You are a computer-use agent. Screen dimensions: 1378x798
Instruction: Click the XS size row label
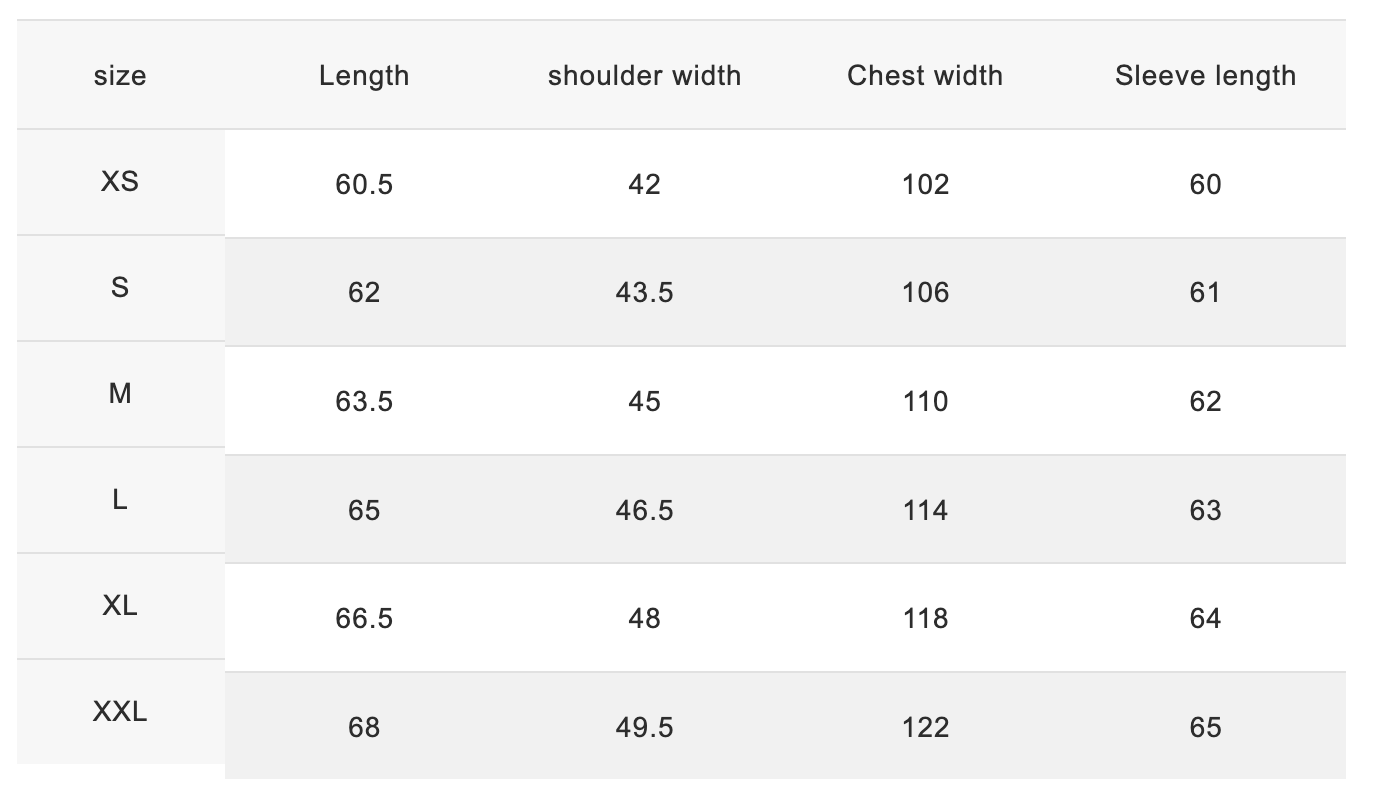coord(120,182)
